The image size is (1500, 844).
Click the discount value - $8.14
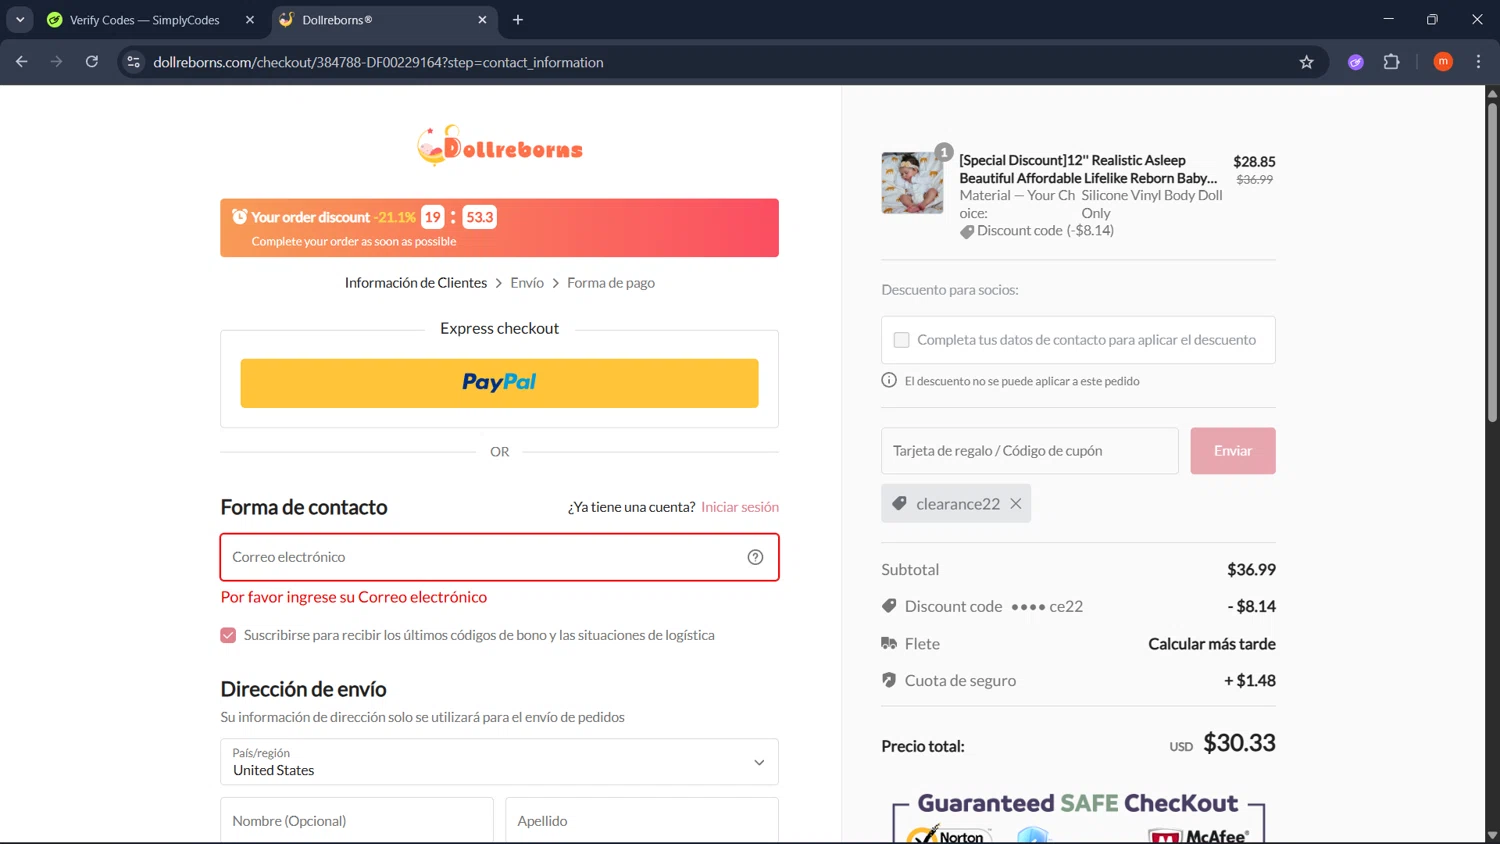pos(1252,606)
